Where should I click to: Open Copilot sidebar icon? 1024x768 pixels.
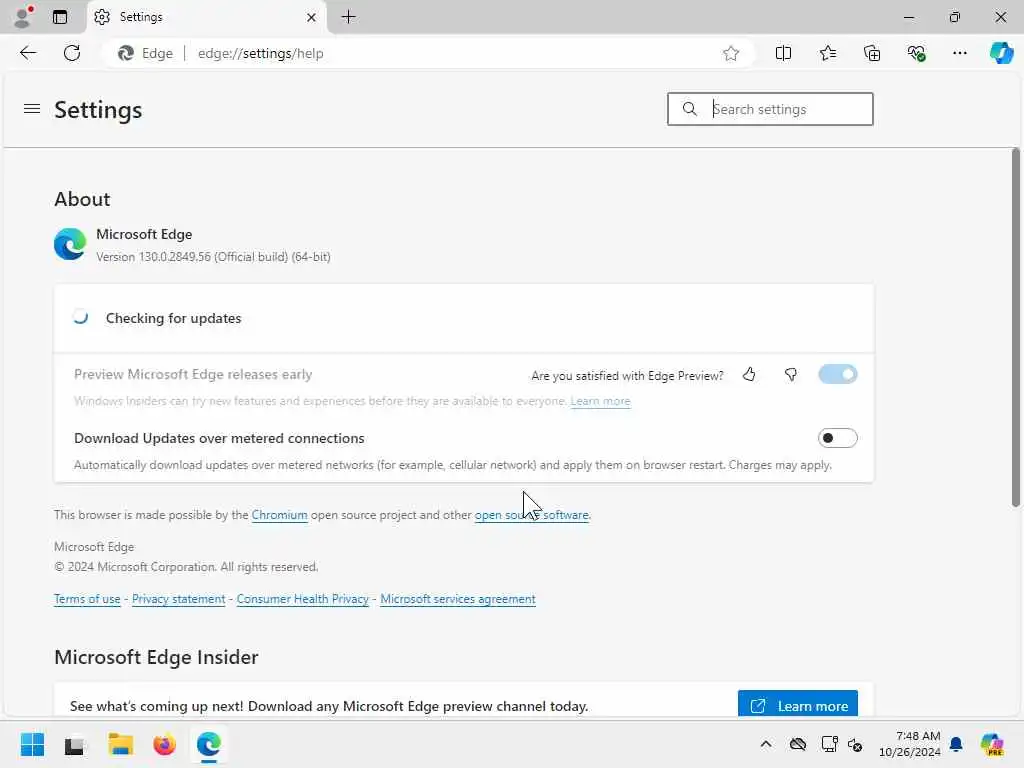point(1001,53)
